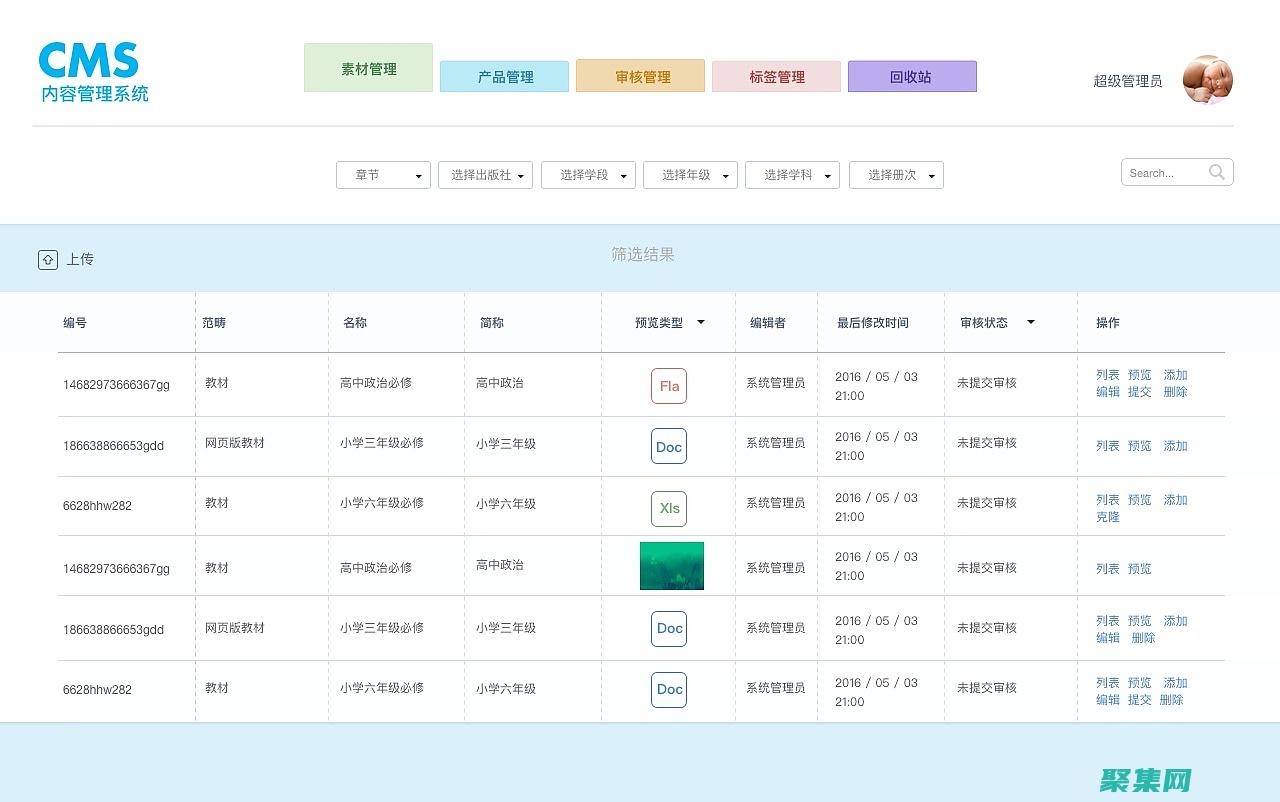Click the Fla preview type icon
The width and height of the screenshot is (1280, 802).
[669, 386]
